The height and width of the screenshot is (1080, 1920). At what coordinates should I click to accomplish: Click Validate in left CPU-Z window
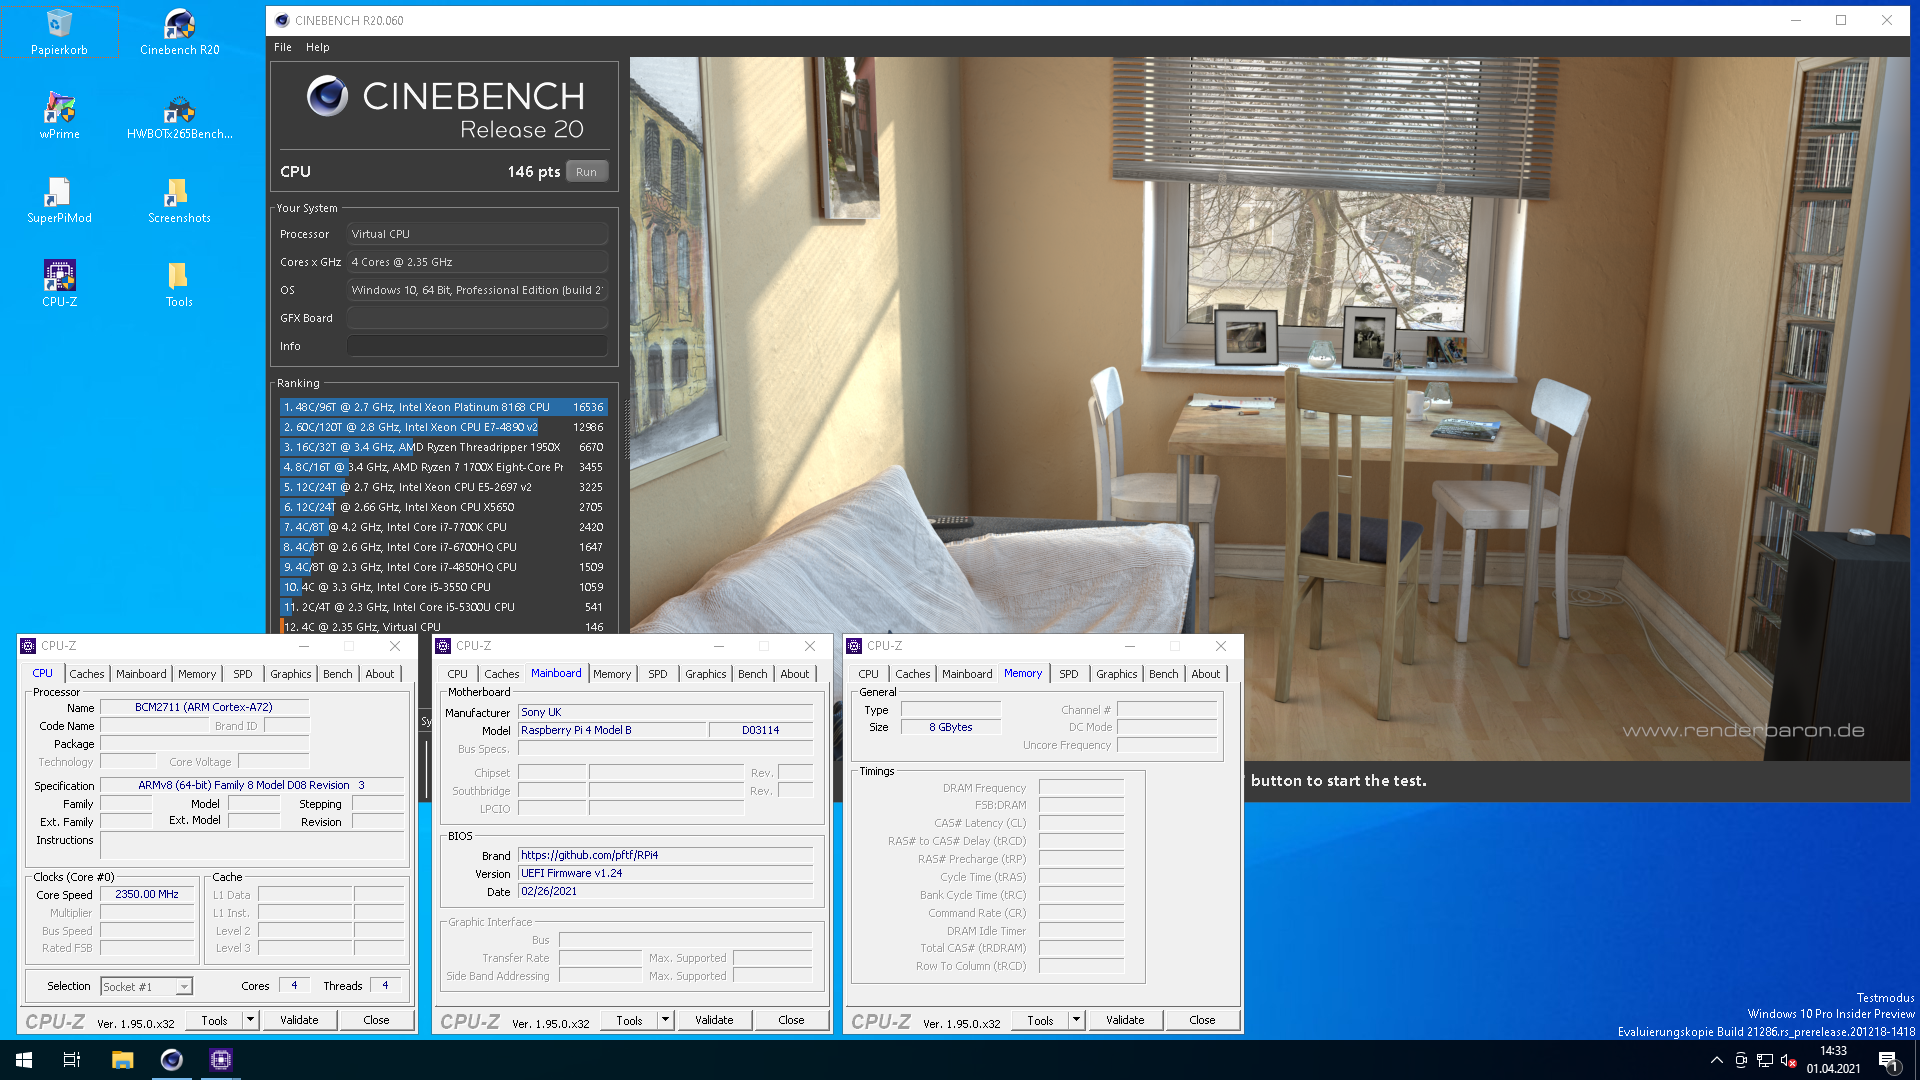tap(299, 1020)
